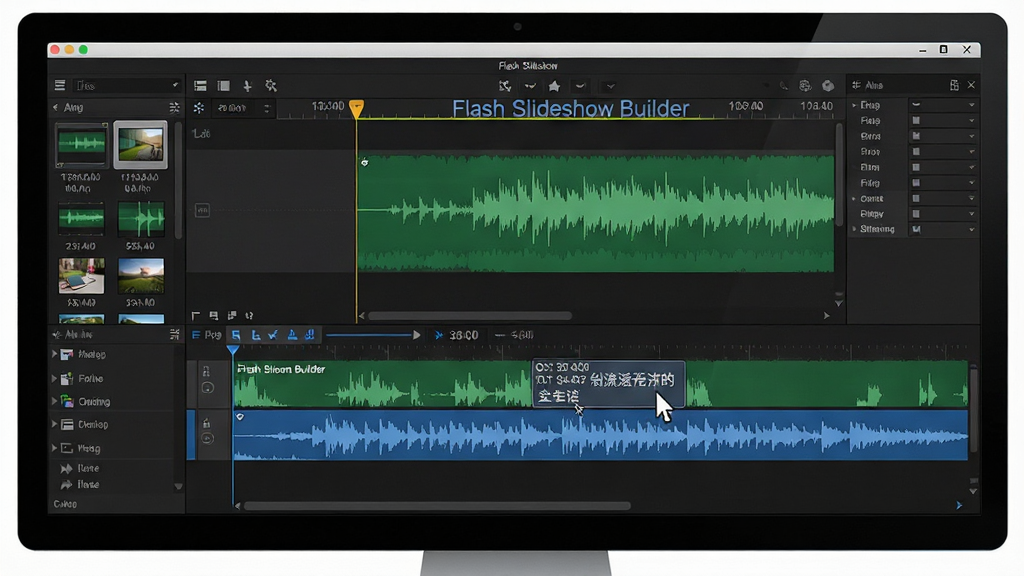Open the chevron dropdown left of the star icon
The image size is (1024, 576).
[x=530, y=86]
